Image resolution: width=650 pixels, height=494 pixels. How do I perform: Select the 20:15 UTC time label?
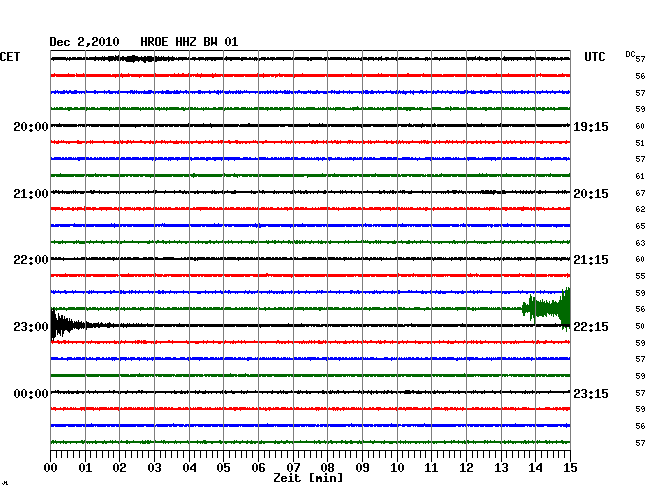click(591, 194)
